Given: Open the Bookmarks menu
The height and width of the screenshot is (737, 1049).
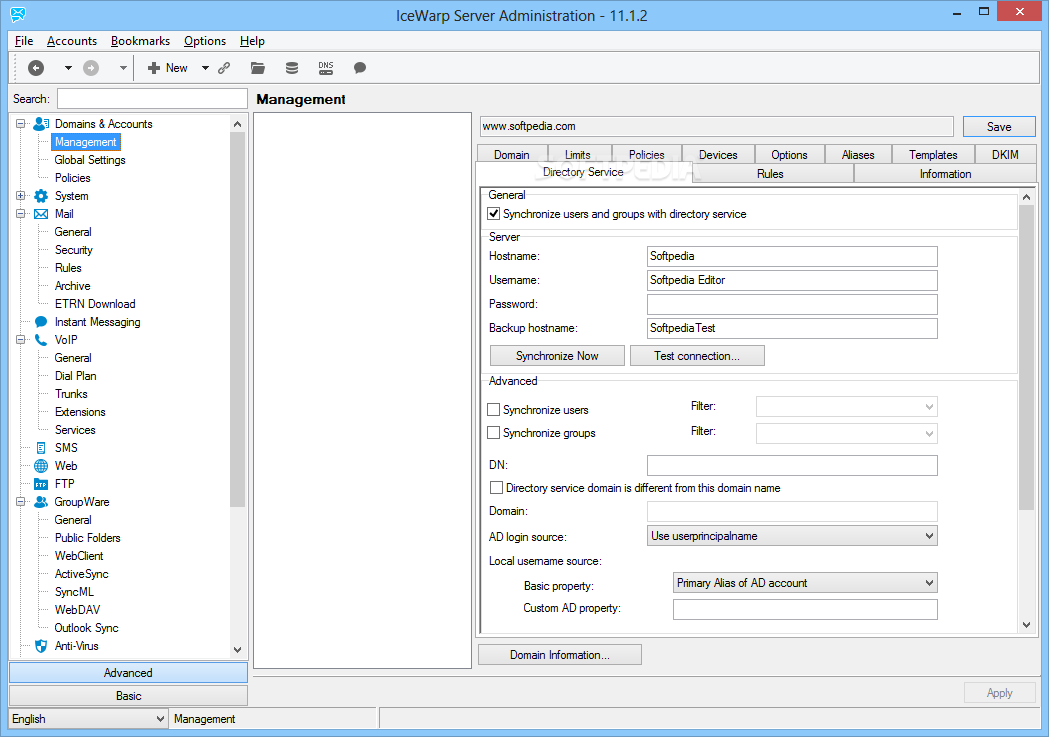Looking at the screenshot, I should tap(140, 41).
